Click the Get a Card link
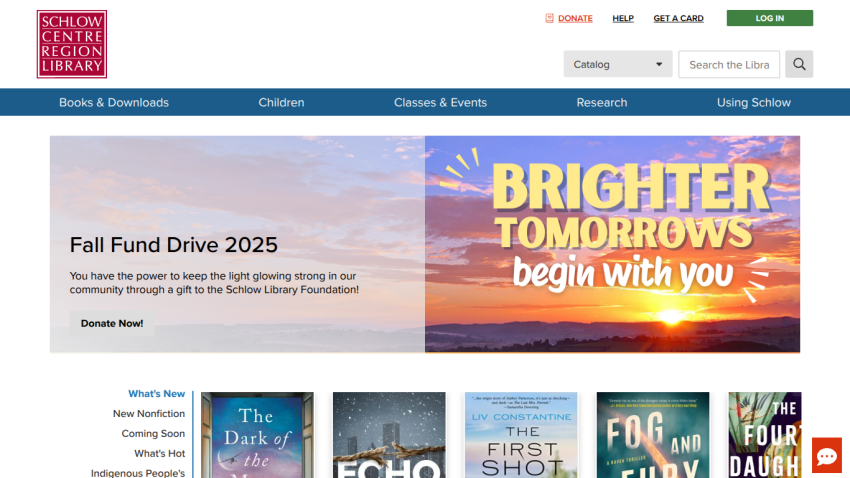The height and width of the screenshot is (478, 850). [x=678, y=18]
